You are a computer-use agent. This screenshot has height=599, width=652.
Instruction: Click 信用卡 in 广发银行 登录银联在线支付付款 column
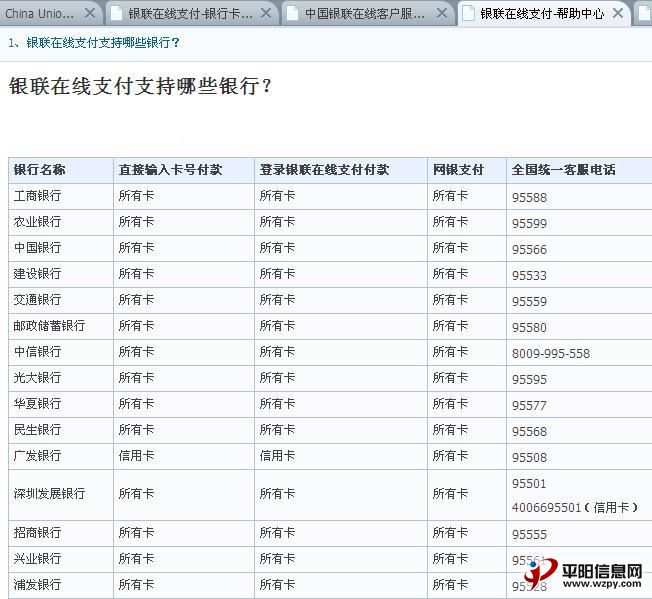click(x=277, y=456)
